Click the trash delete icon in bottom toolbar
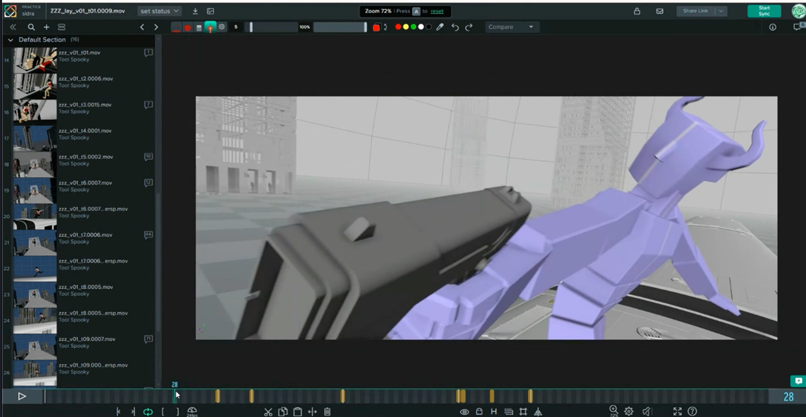The image size is (806, 417). (327, 411)
